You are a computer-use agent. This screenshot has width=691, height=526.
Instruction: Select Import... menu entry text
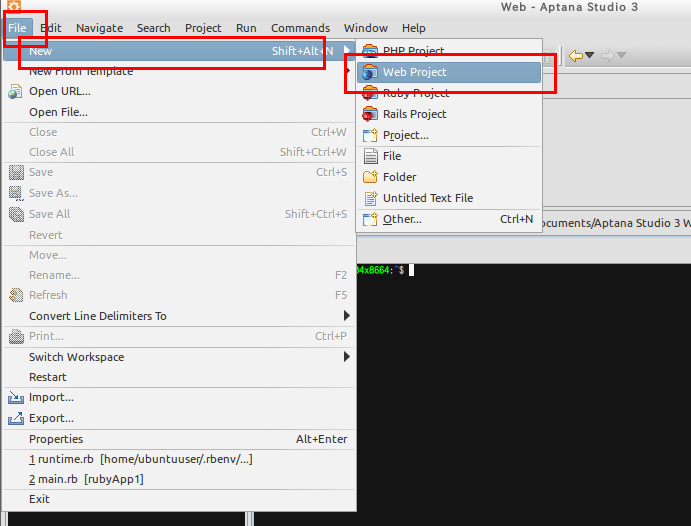[x=51, y=397]
